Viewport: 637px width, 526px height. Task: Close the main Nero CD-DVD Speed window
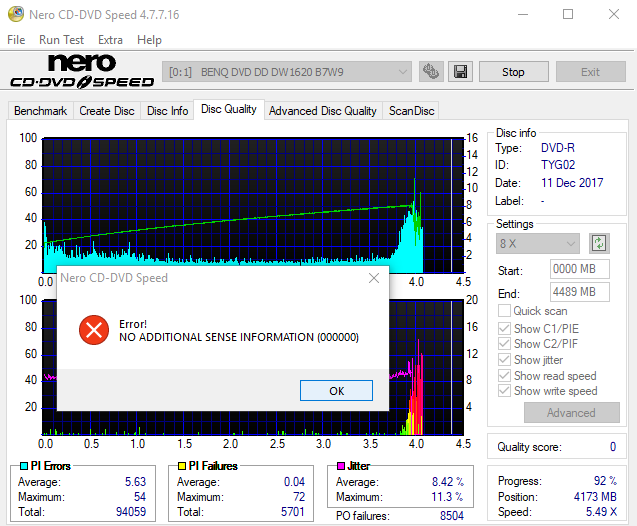[614, 14]
